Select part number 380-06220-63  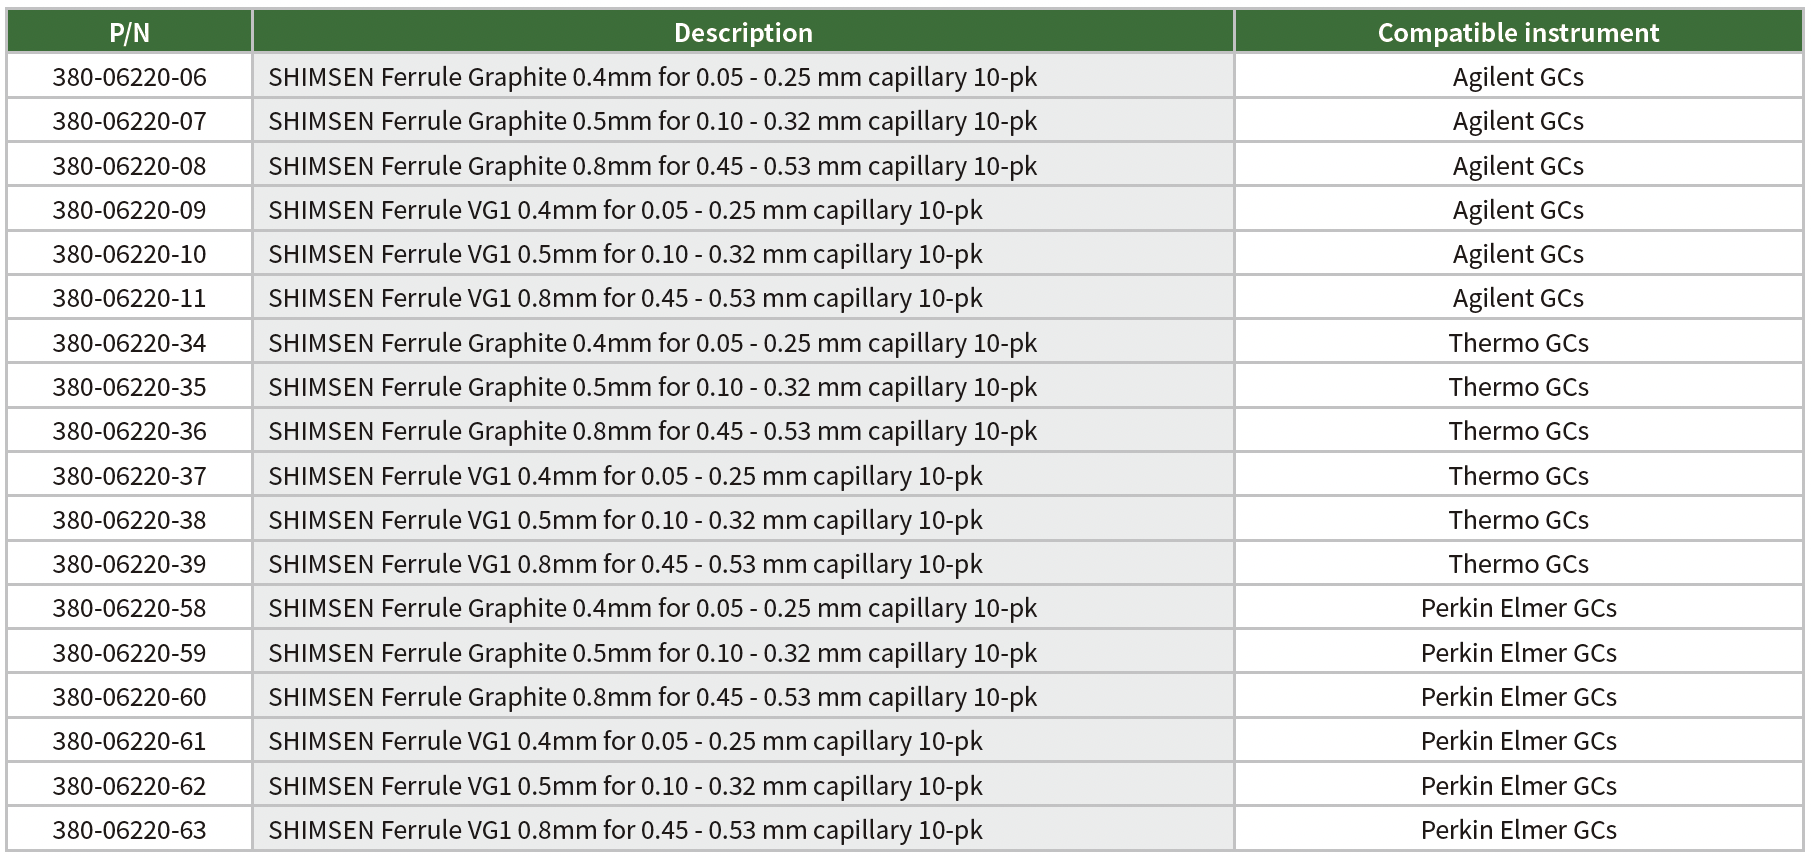(129, 830)
